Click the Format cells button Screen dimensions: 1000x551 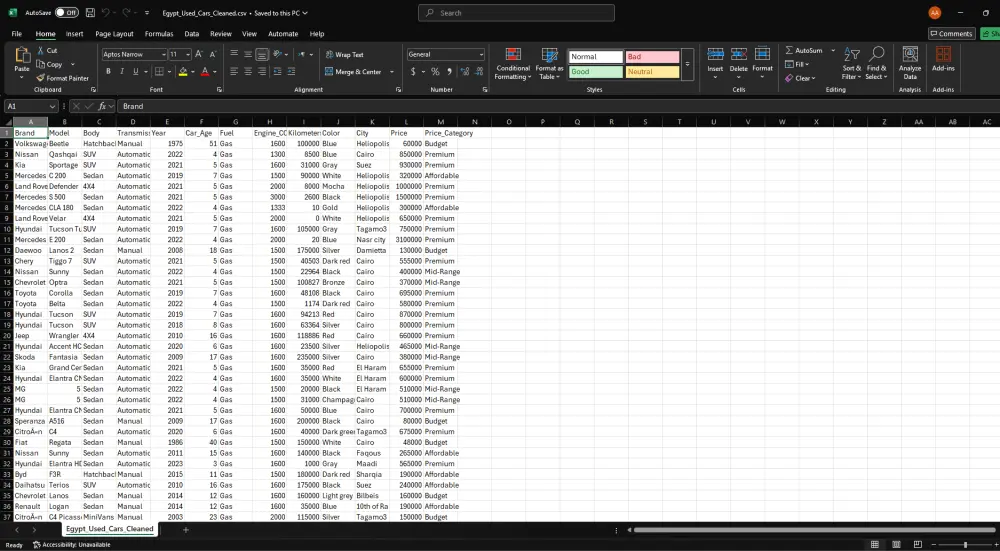point(762,64)
